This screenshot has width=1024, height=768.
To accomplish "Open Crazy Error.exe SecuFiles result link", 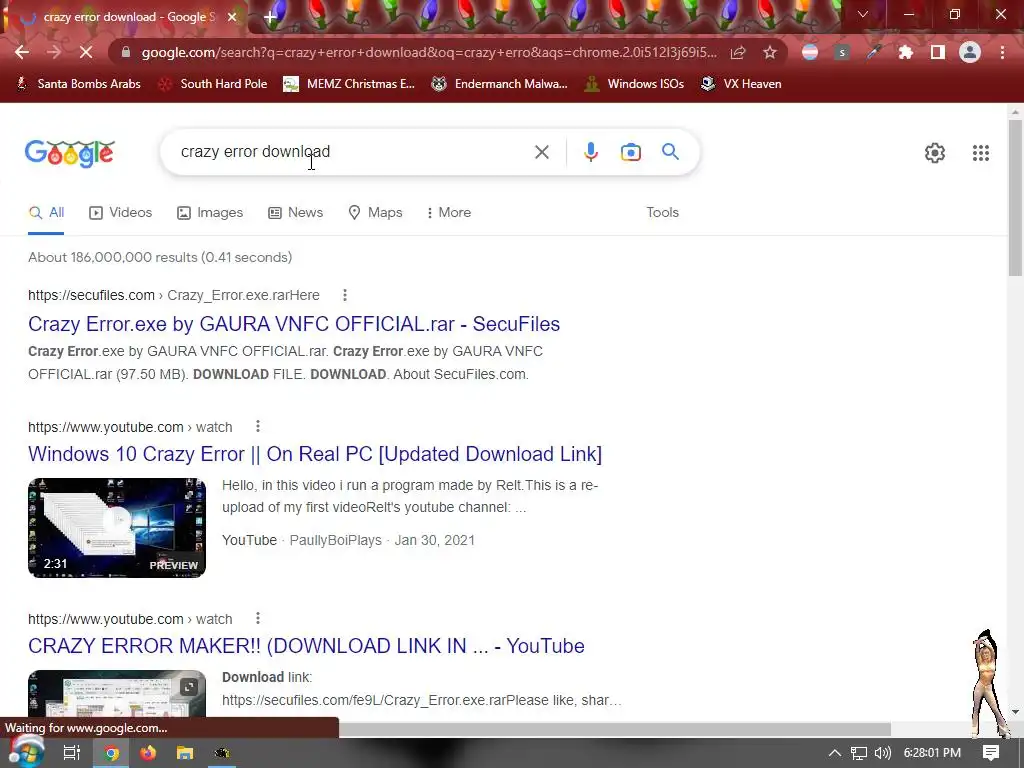I will [294, 324].
